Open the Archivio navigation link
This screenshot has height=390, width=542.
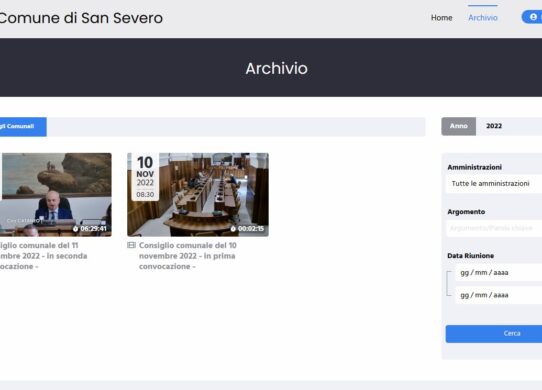tap(483, 18)
